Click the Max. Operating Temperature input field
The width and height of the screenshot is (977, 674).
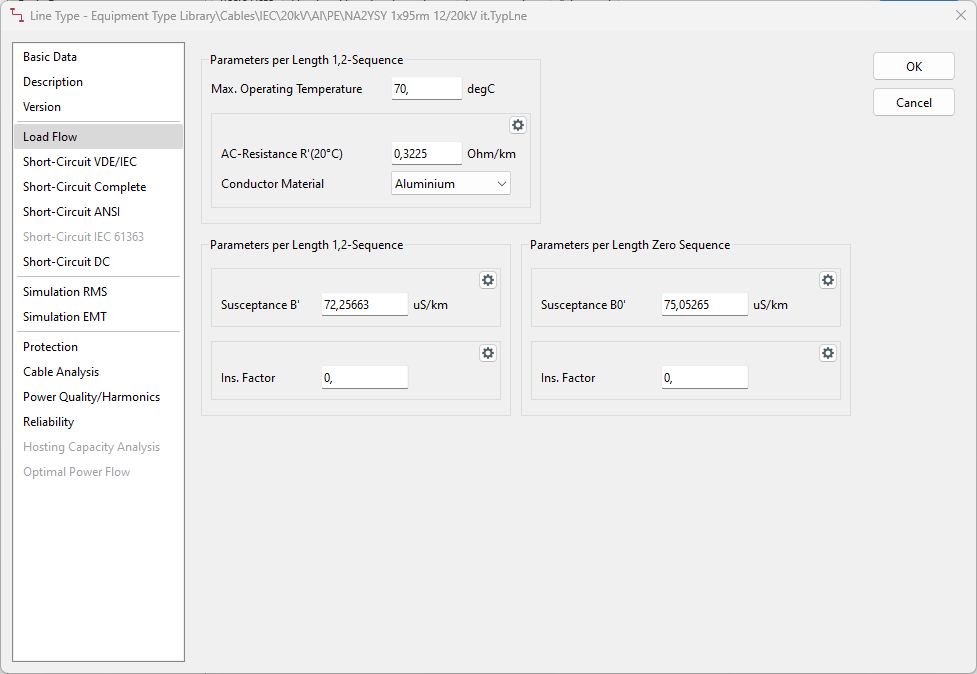click(426, 88)
